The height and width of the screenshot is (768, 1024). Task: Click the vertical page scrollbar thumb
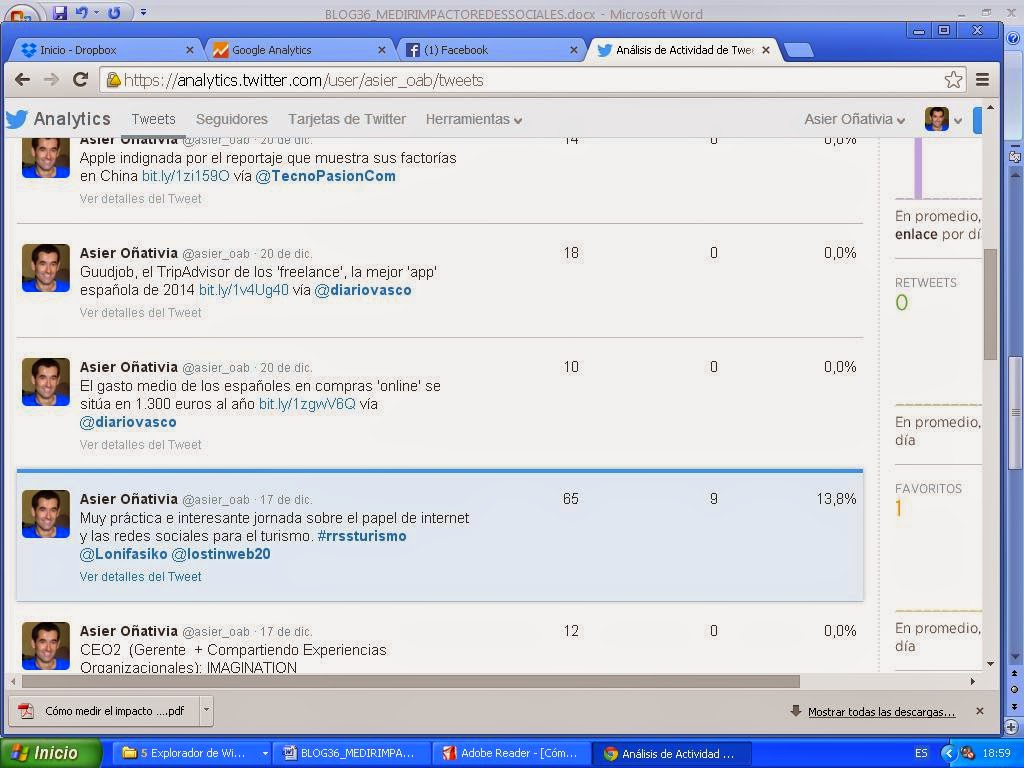tap(990, 304)
